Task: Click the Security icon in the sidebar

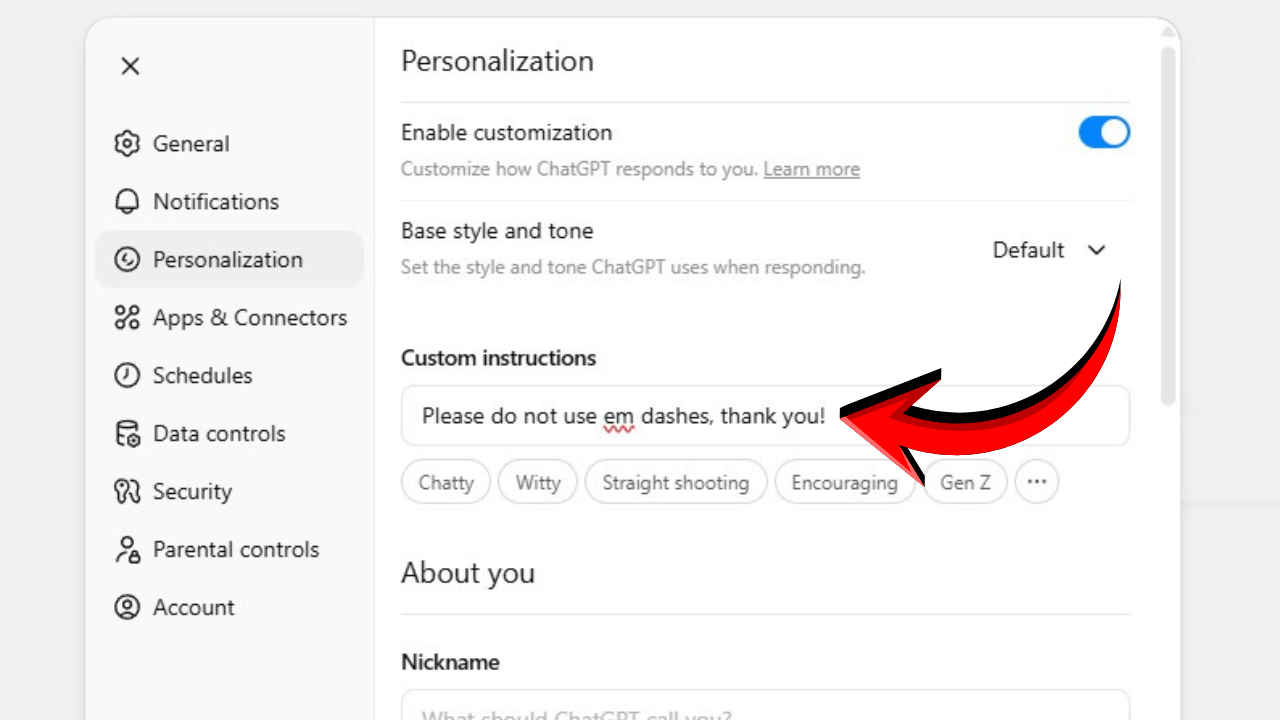Action: pyautogui.click(x=127, y=491)
